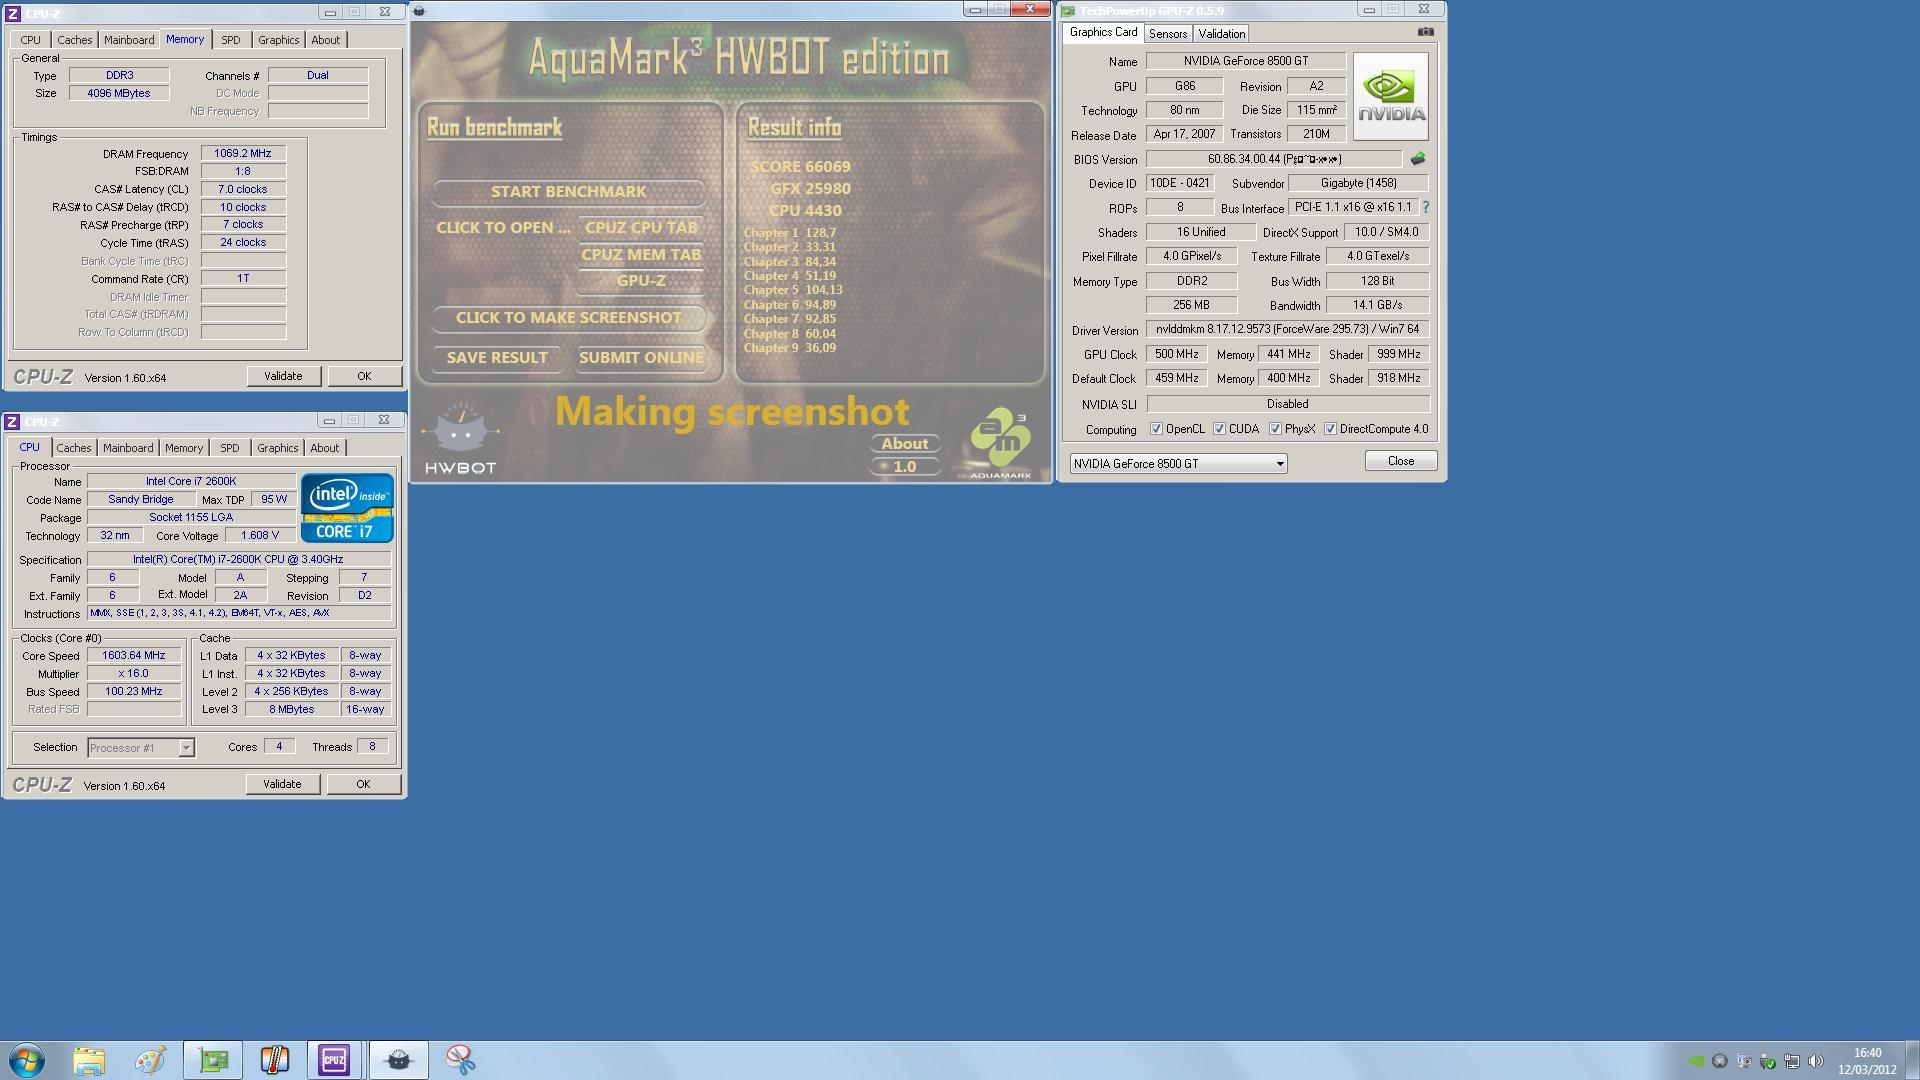The height and width of the screenshot is (1080, 1920).
Task: Click the GPU-Z Name field NVIDIA GeForce 8500 GT
Action: (x=1246, y=61)
